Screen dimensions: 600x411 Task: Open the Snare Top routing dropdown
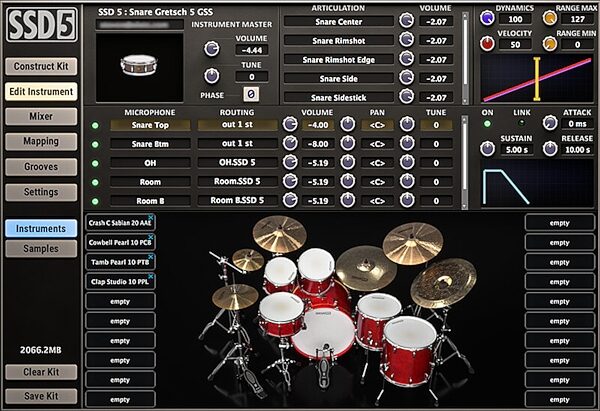[237, 125]
